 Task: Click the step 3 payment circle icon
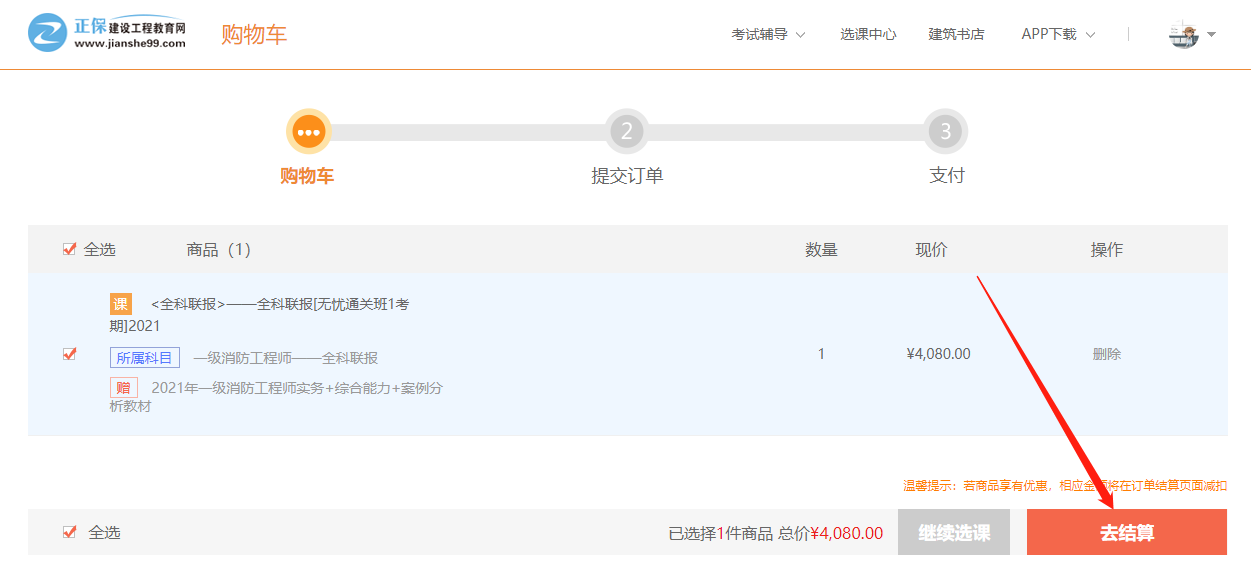tap(945, 131)
